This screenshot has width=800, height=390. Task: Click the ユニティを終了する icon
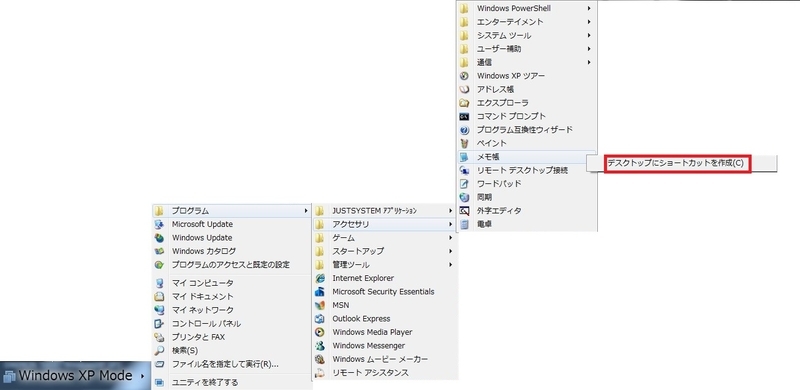159,382
